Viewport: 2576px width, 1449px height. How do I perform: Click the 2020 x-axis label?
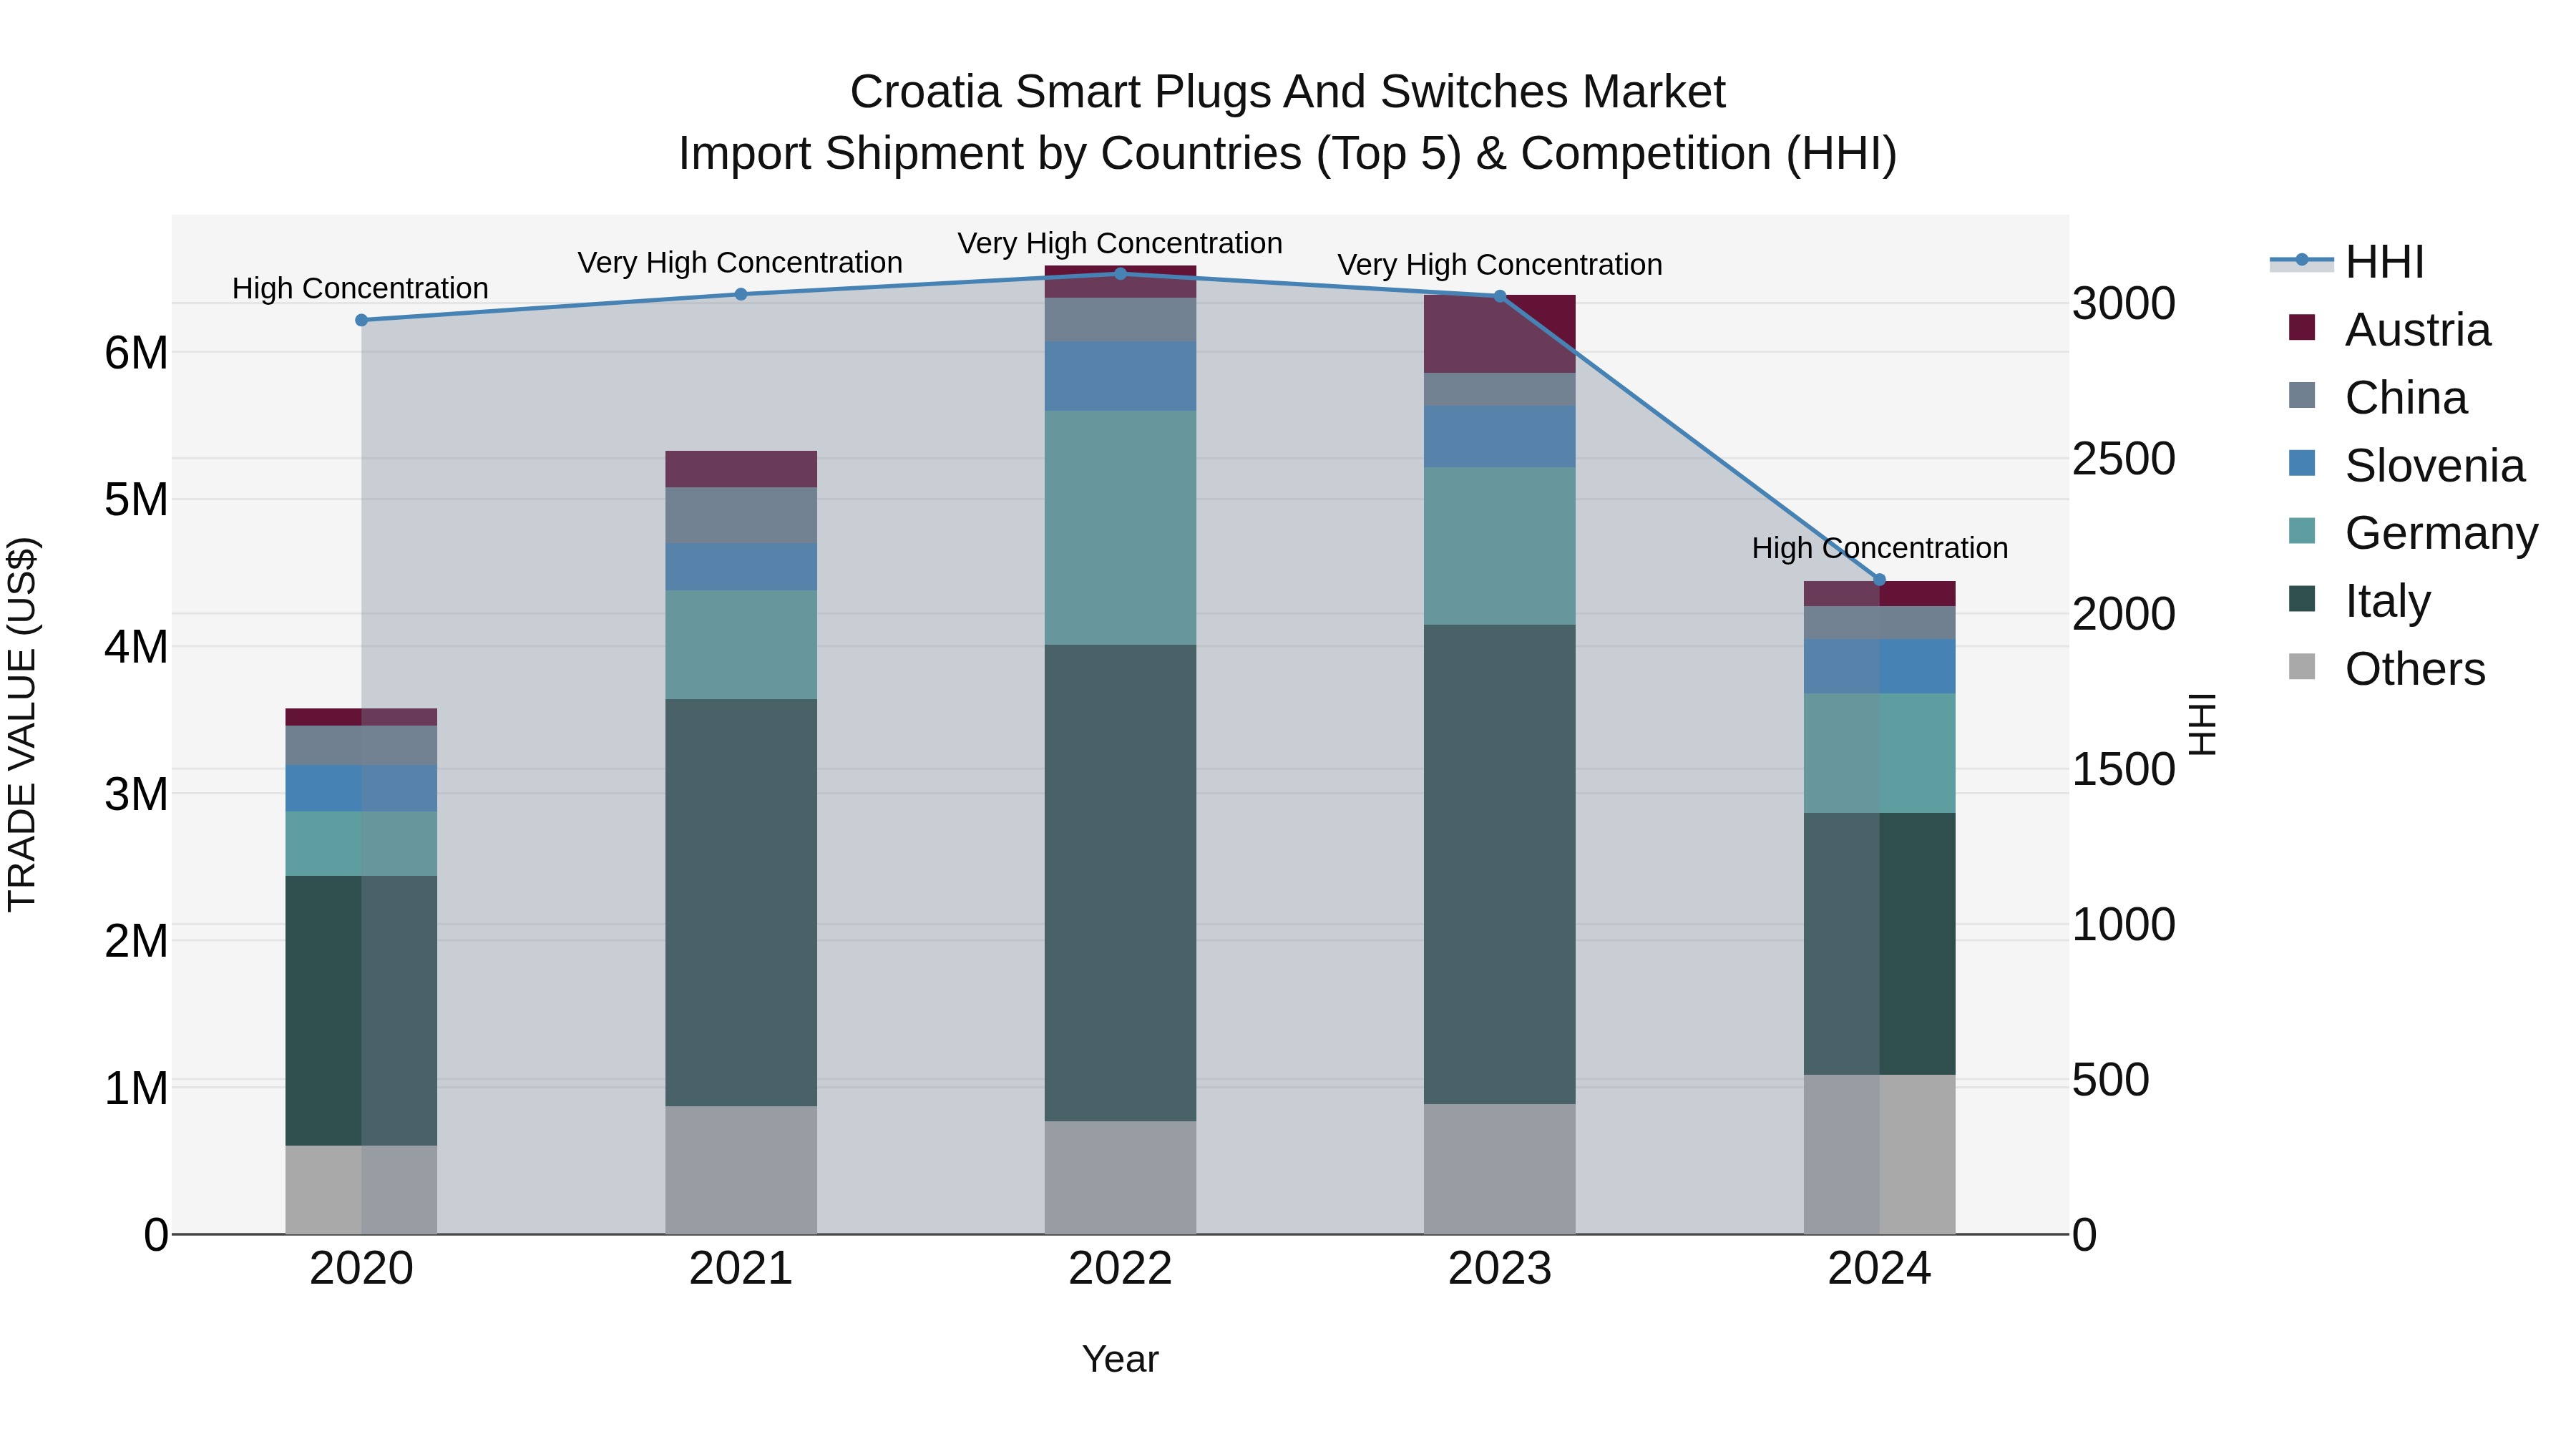(x=362, y=1269)
